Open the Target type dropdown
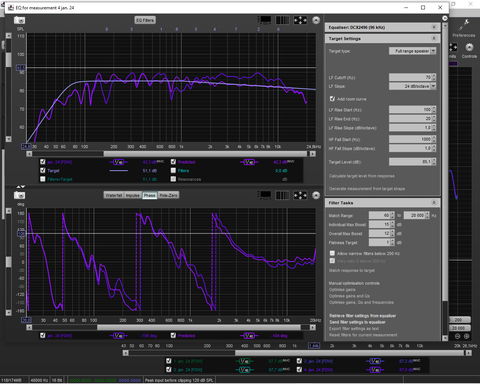The height and width of the screenshot is (384, 480). point(413,51)
